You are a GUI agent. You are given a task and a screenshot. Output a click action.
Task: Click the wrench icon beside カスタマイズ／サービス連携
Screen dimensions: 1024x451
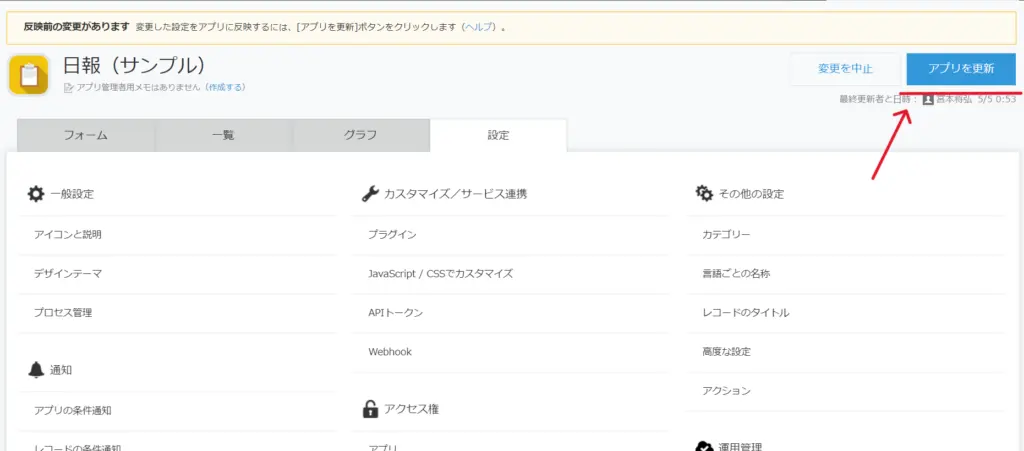[369, 194]
